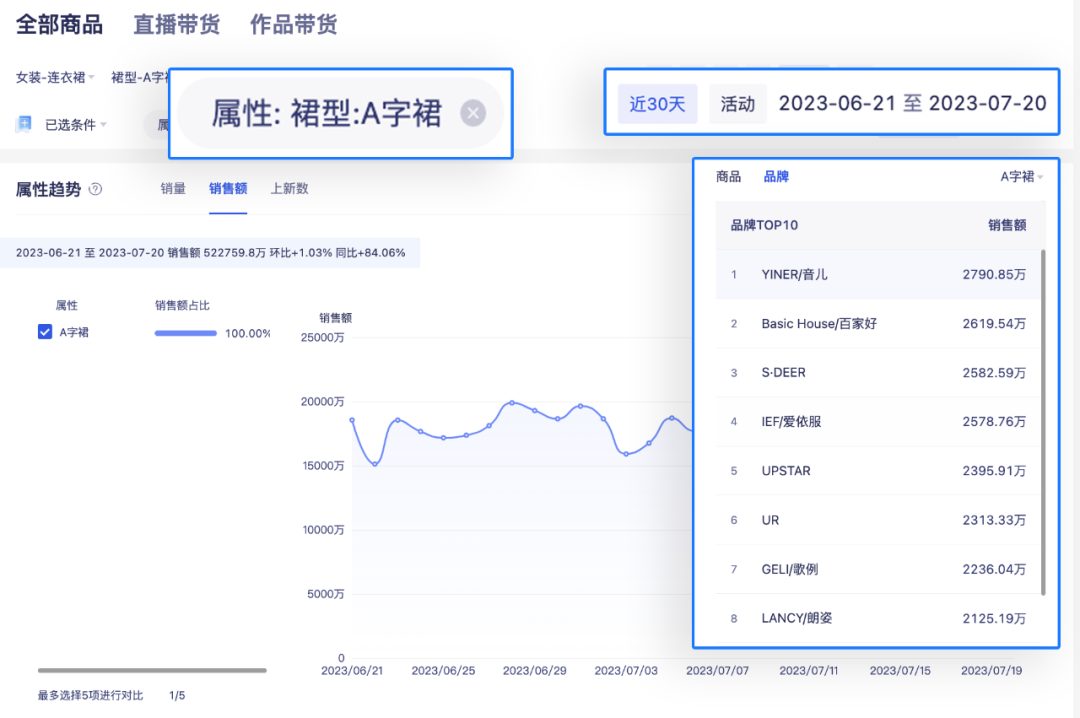Switch to 作品带货 tab
1080x718 pixels.
pyautogui.click(x=293, y=24)
